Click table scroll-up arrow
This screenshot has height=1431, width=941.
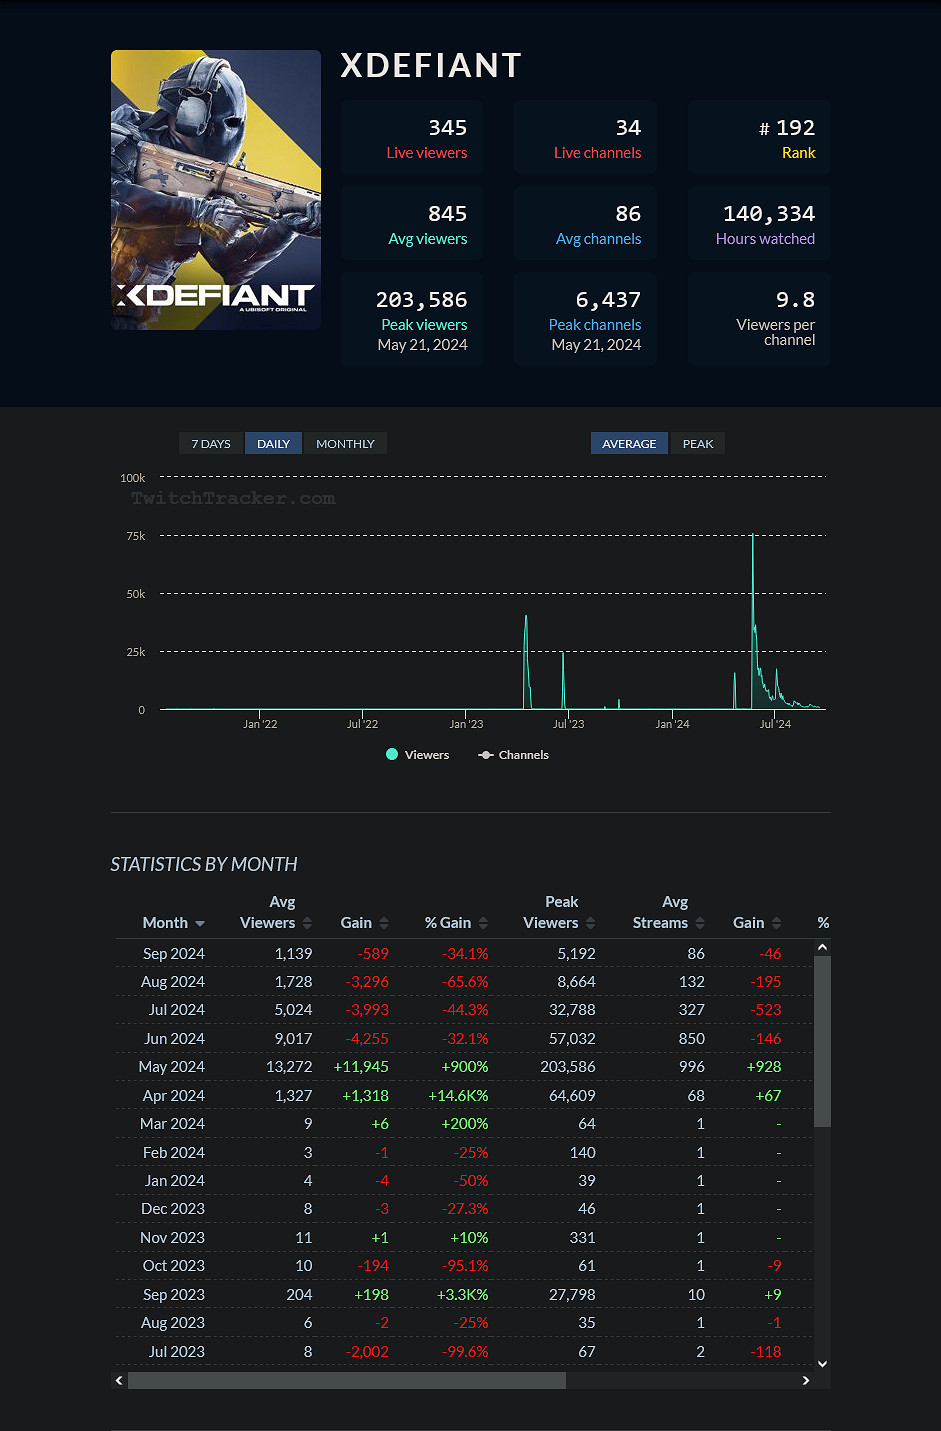(x=822, y=947)
